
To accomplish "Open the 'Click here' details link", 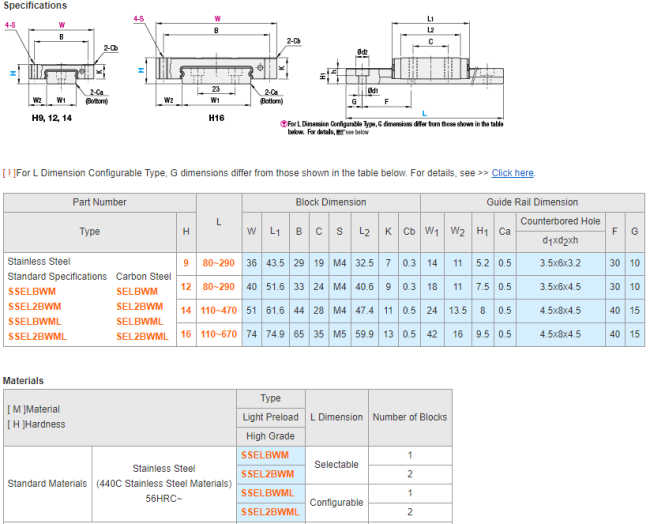I will point(512,173).
